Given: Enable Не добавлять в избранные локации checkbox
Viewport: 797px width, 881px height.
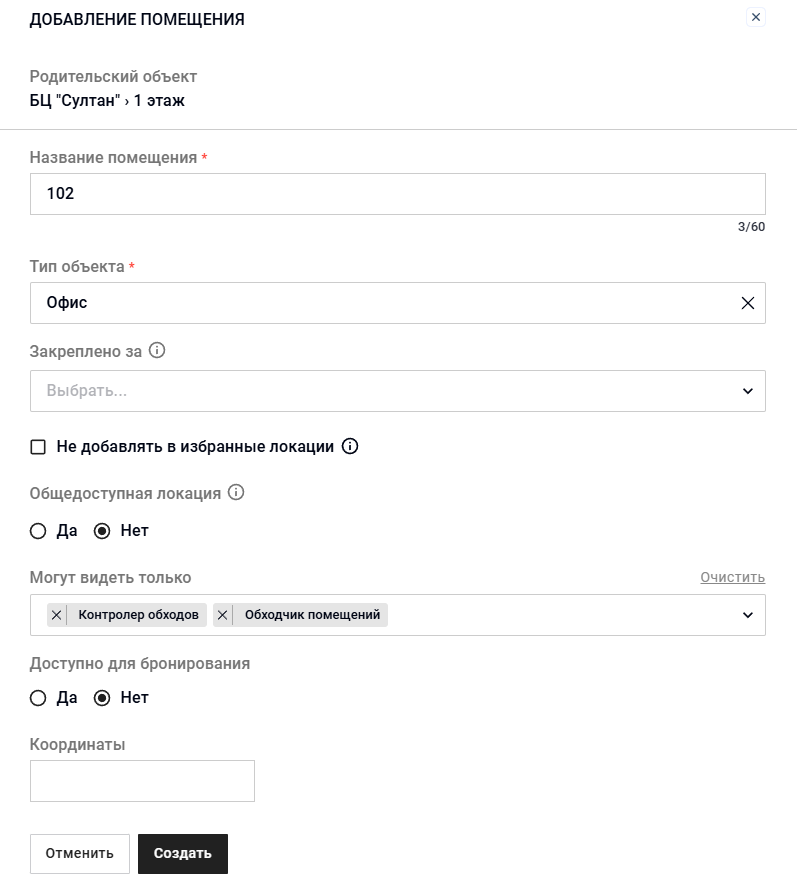Looking at the screenshot, I should pyautogui.click(x=38, y=447).
